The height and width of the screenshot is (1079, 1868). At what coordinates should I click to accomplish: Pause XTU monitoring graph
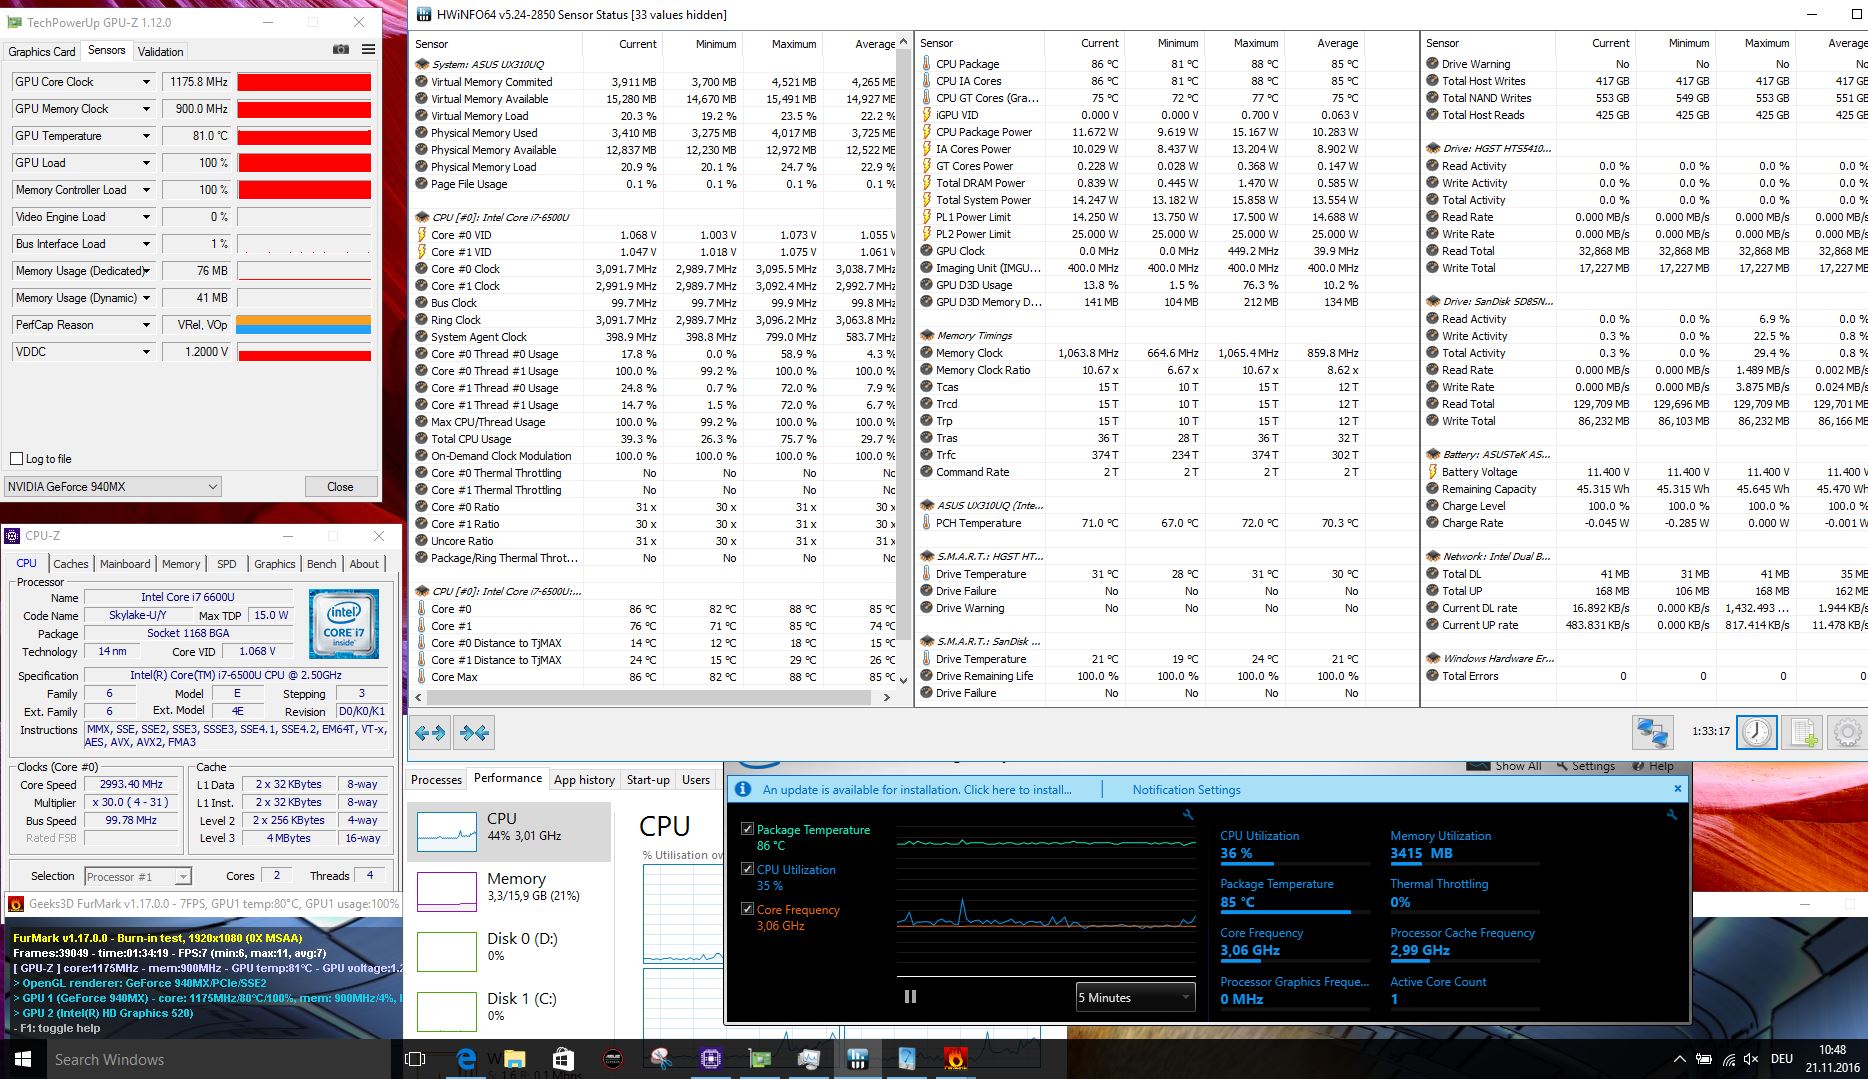pyautogui.click(x=910, y=997)
